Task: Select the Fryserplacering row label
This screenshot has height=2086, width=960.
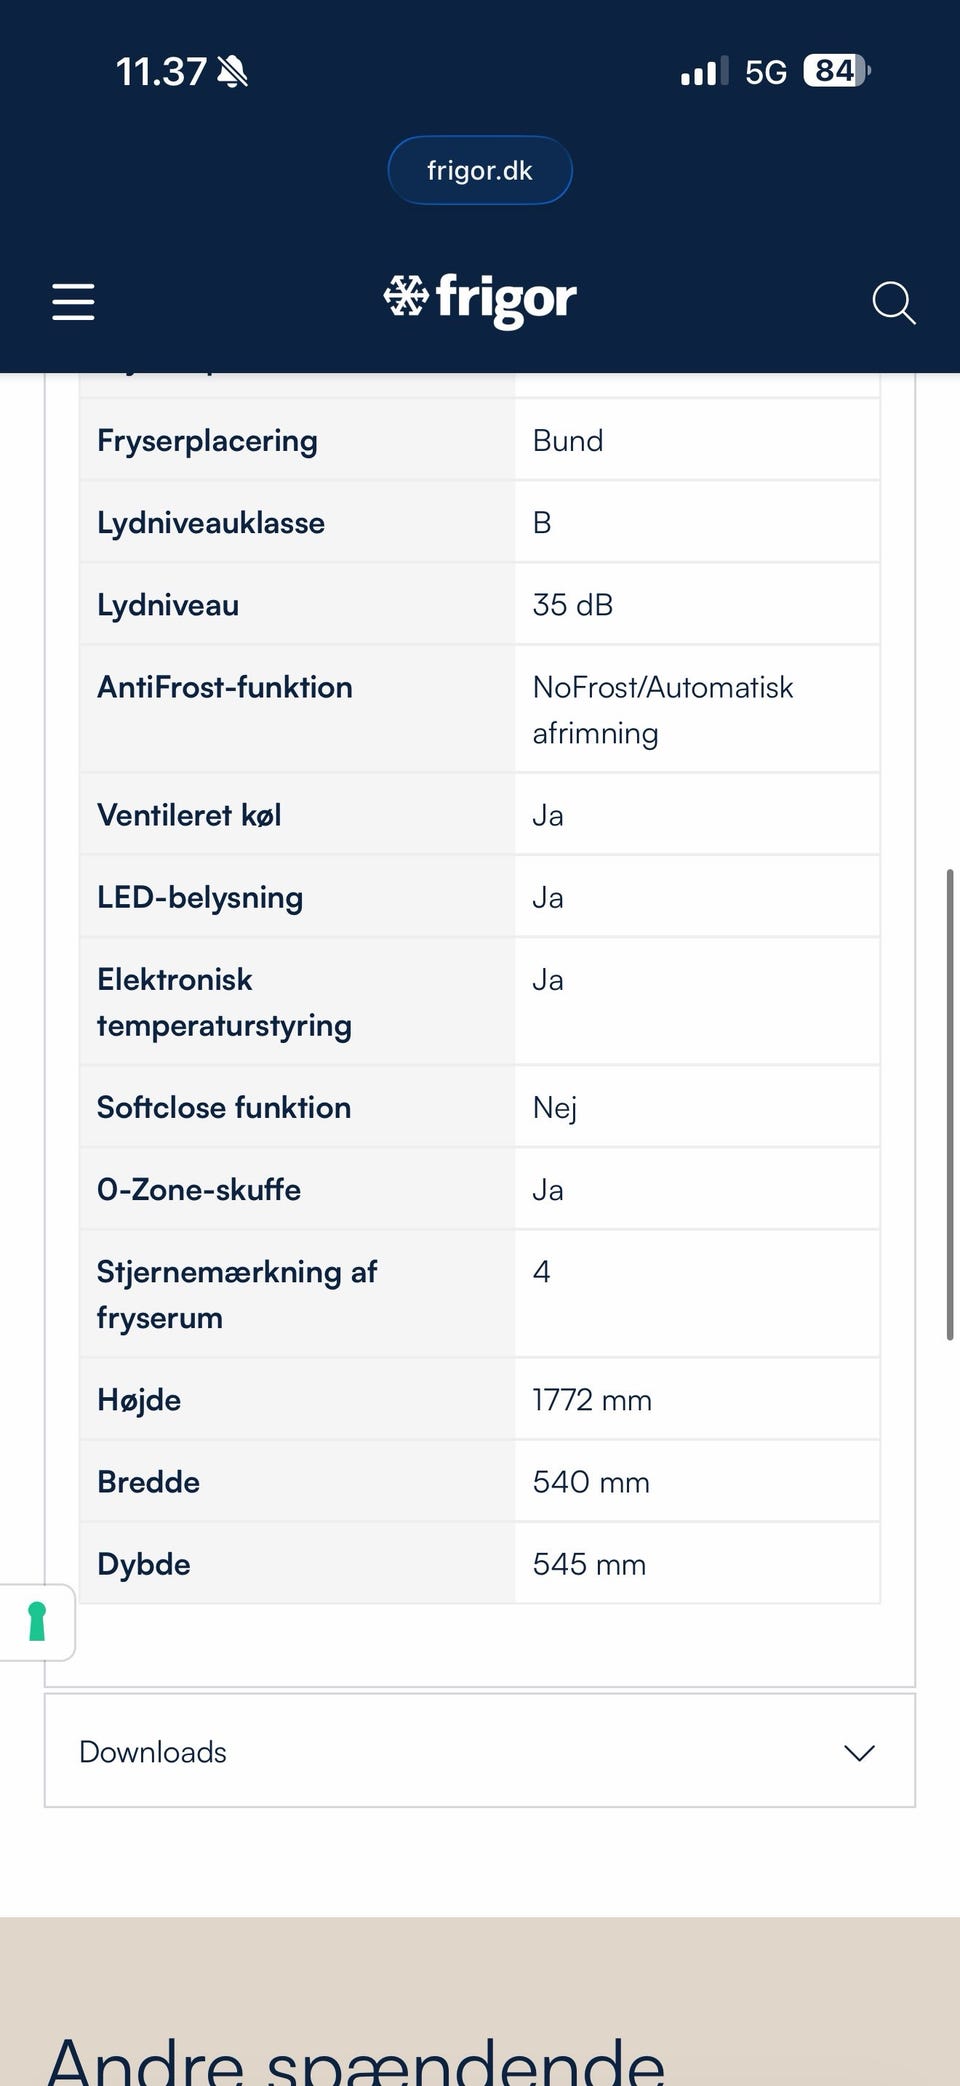Action: [x=207, y=441]
